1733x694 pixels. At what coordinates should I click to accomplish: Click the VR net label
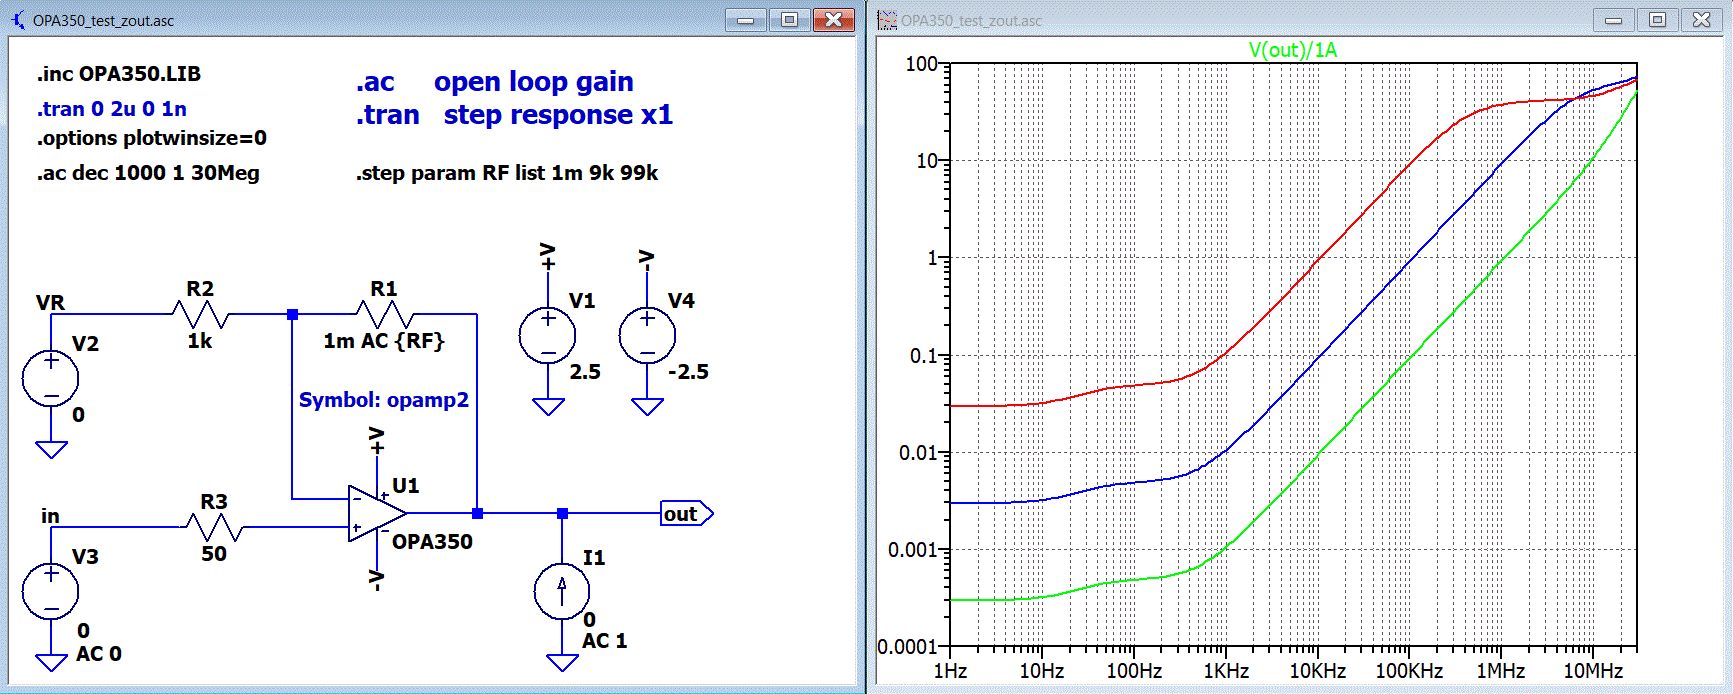pos(50,303)
